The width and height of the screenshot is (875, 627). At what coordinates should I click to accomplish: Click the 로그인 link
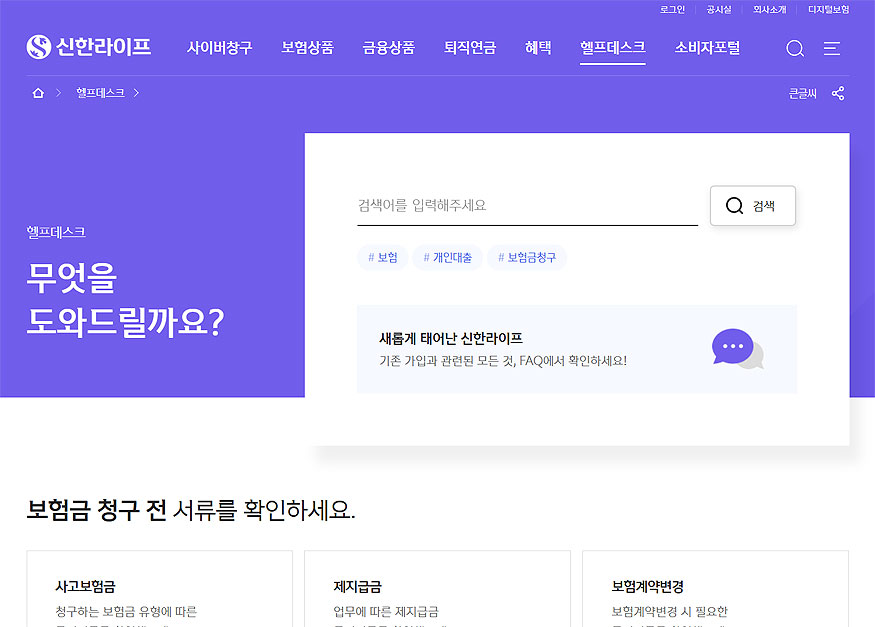(x=672, y=9)
